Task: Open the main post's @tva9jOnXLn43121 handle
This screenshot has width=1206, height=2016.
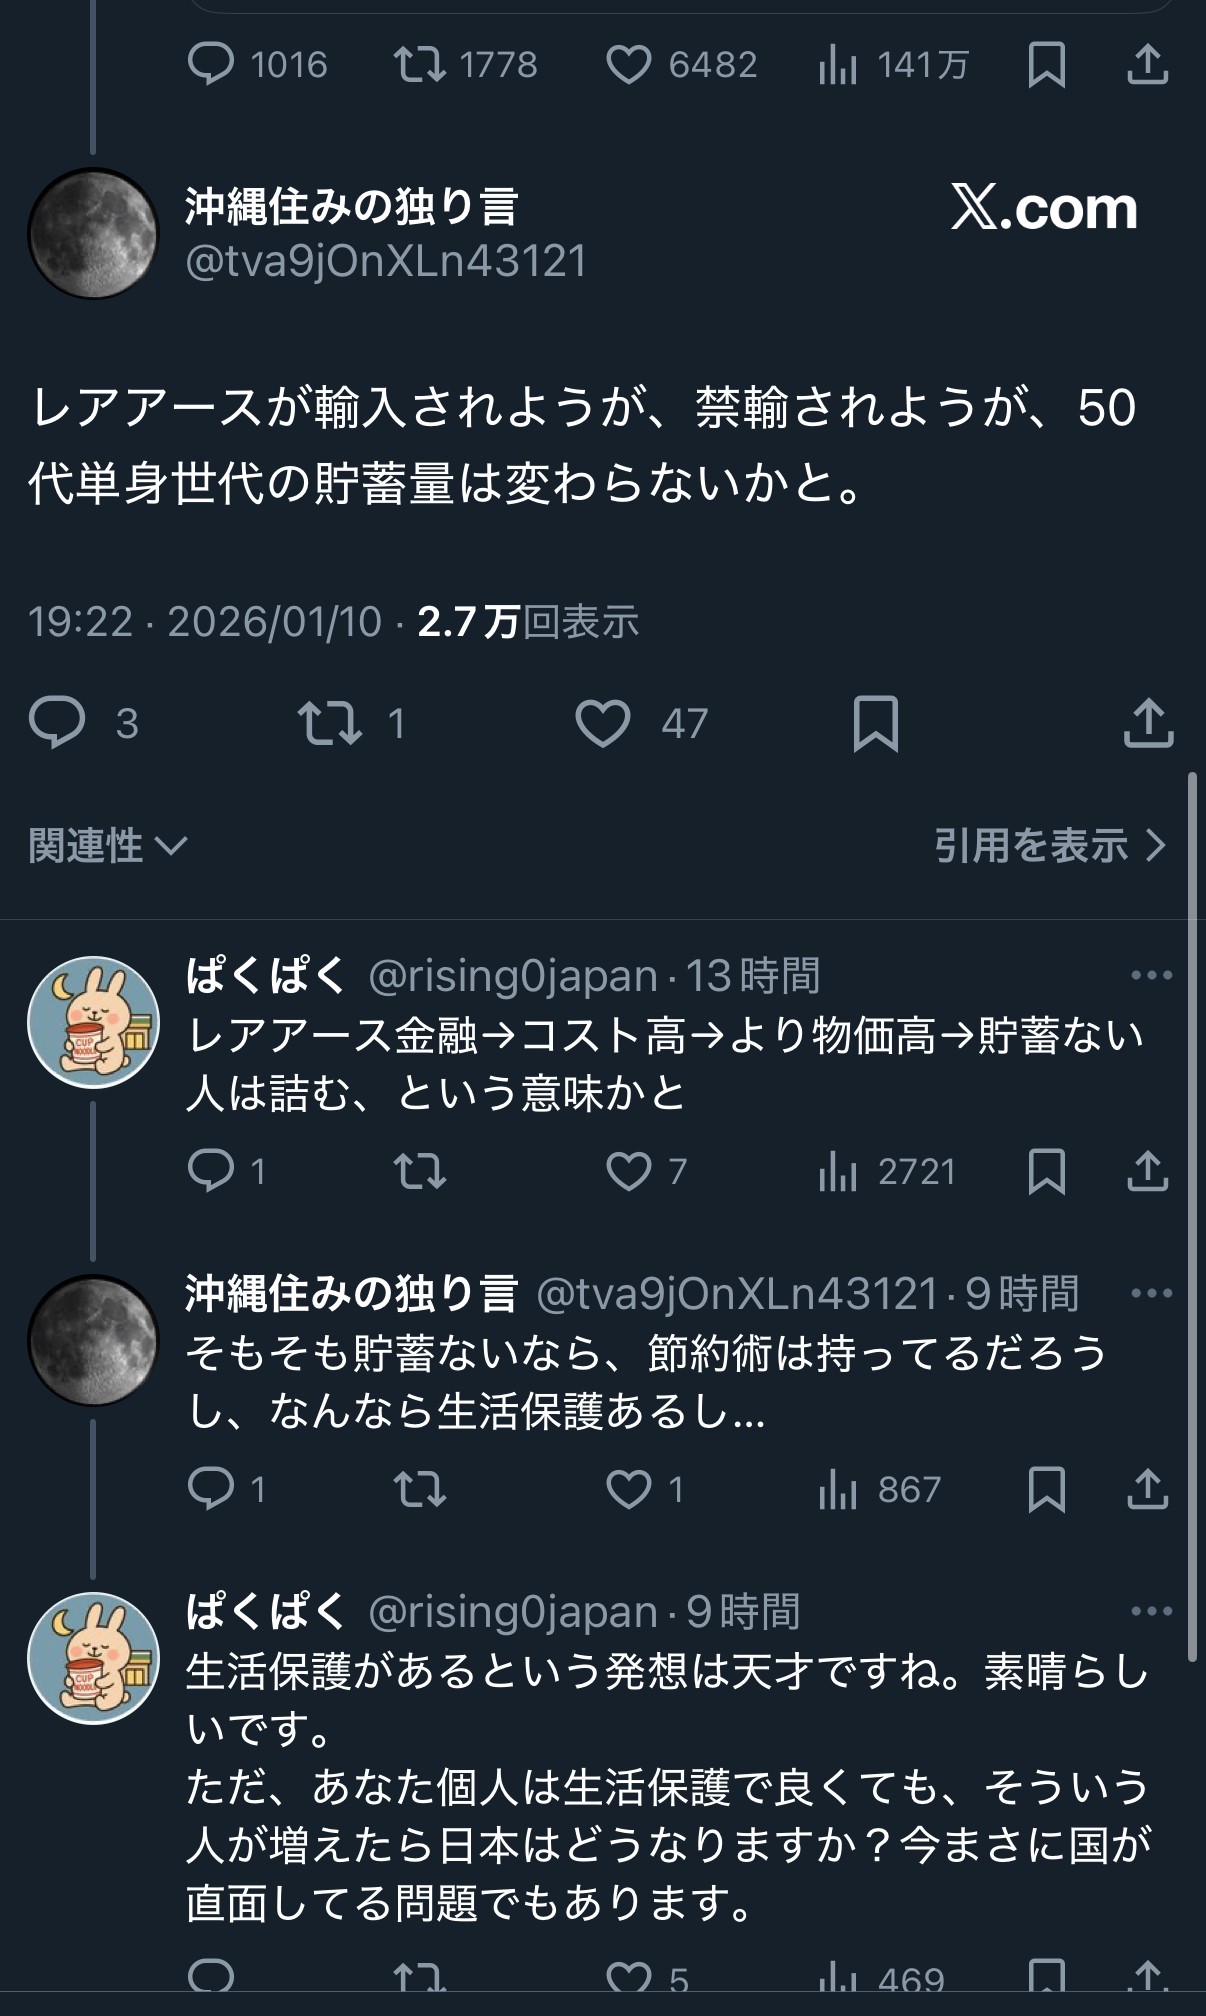Action: 386,261
